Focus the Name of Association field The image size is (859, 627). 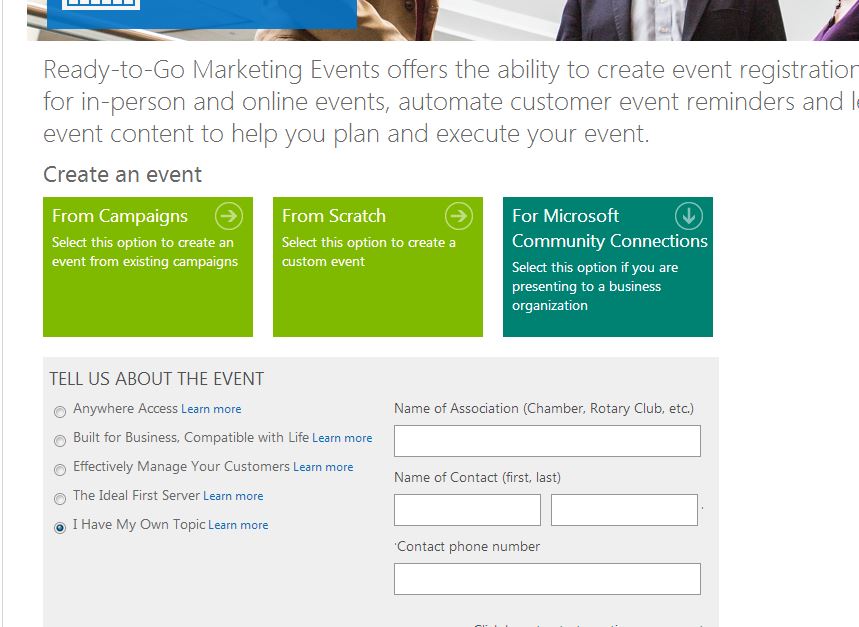tap(547, 441)
